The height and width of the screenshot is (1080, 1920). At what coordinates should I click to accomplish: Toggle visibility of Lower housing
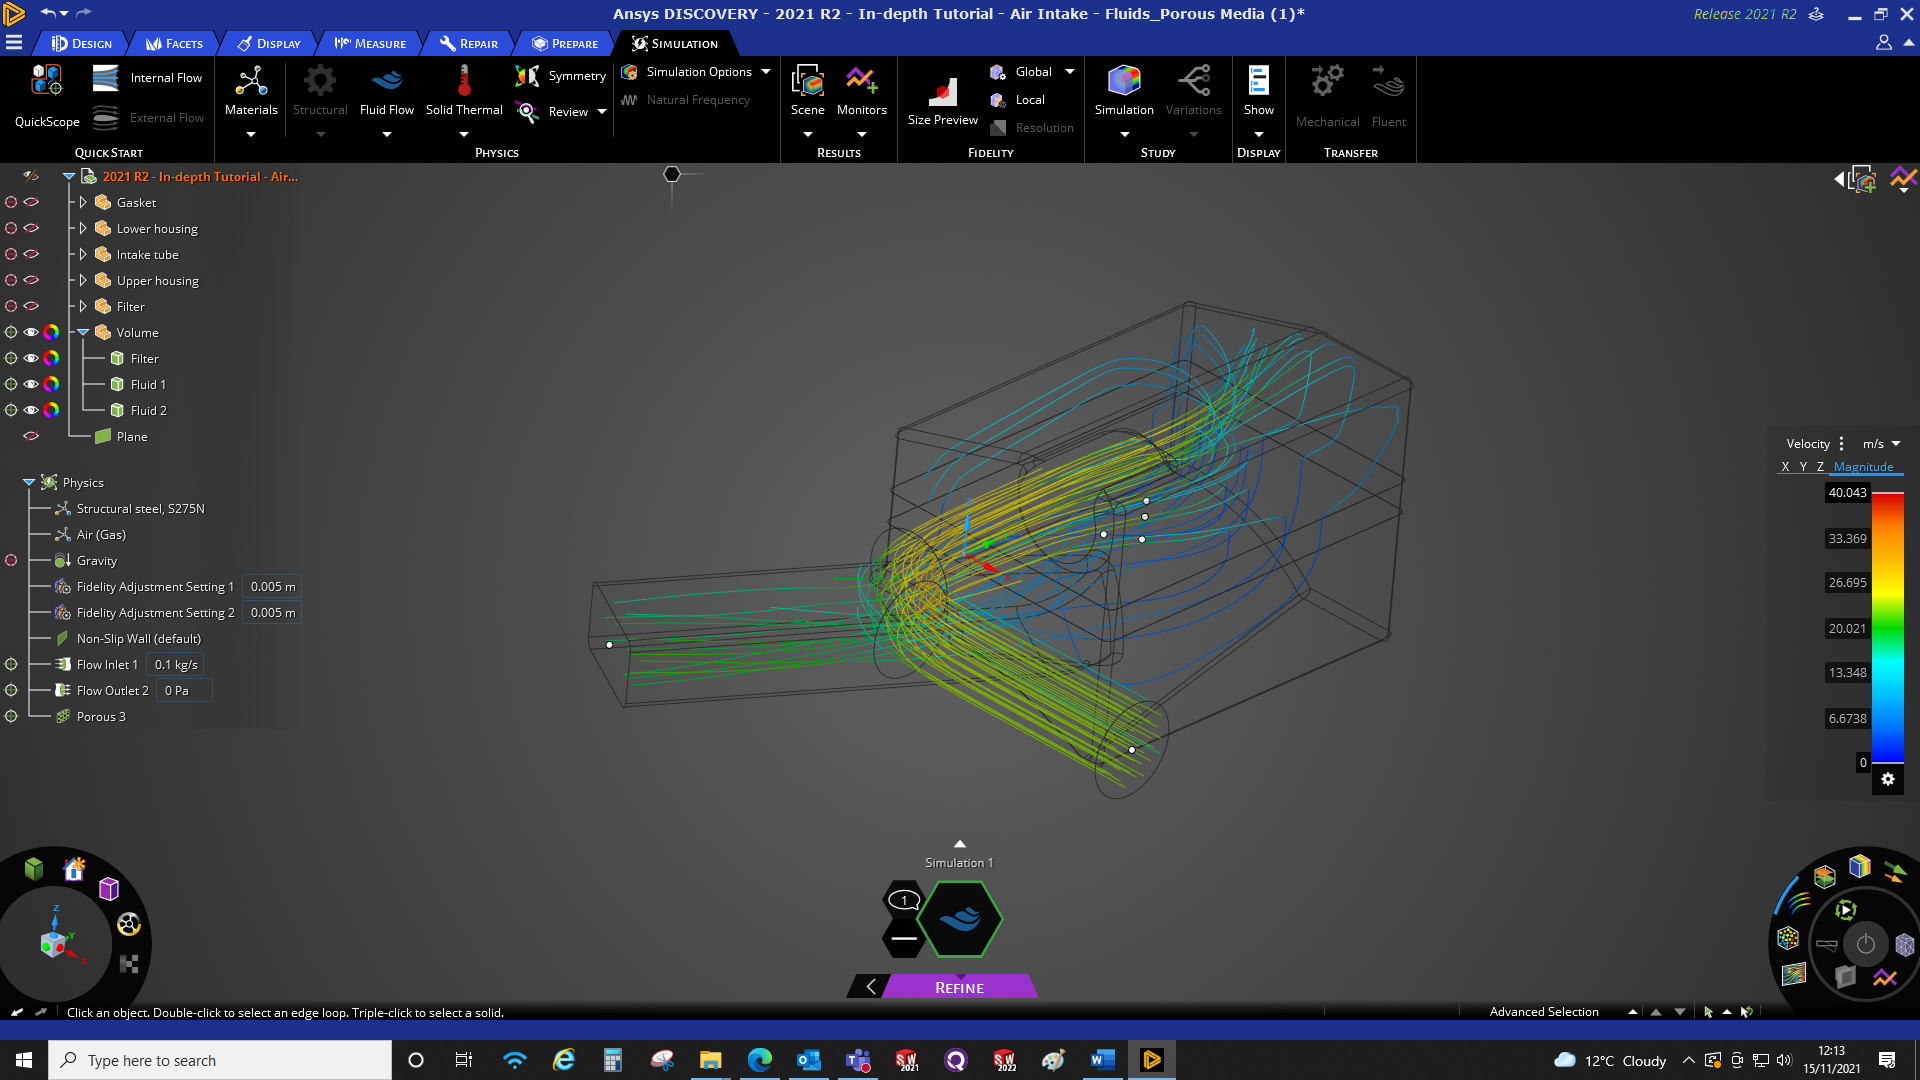click(x=31, y=228)
